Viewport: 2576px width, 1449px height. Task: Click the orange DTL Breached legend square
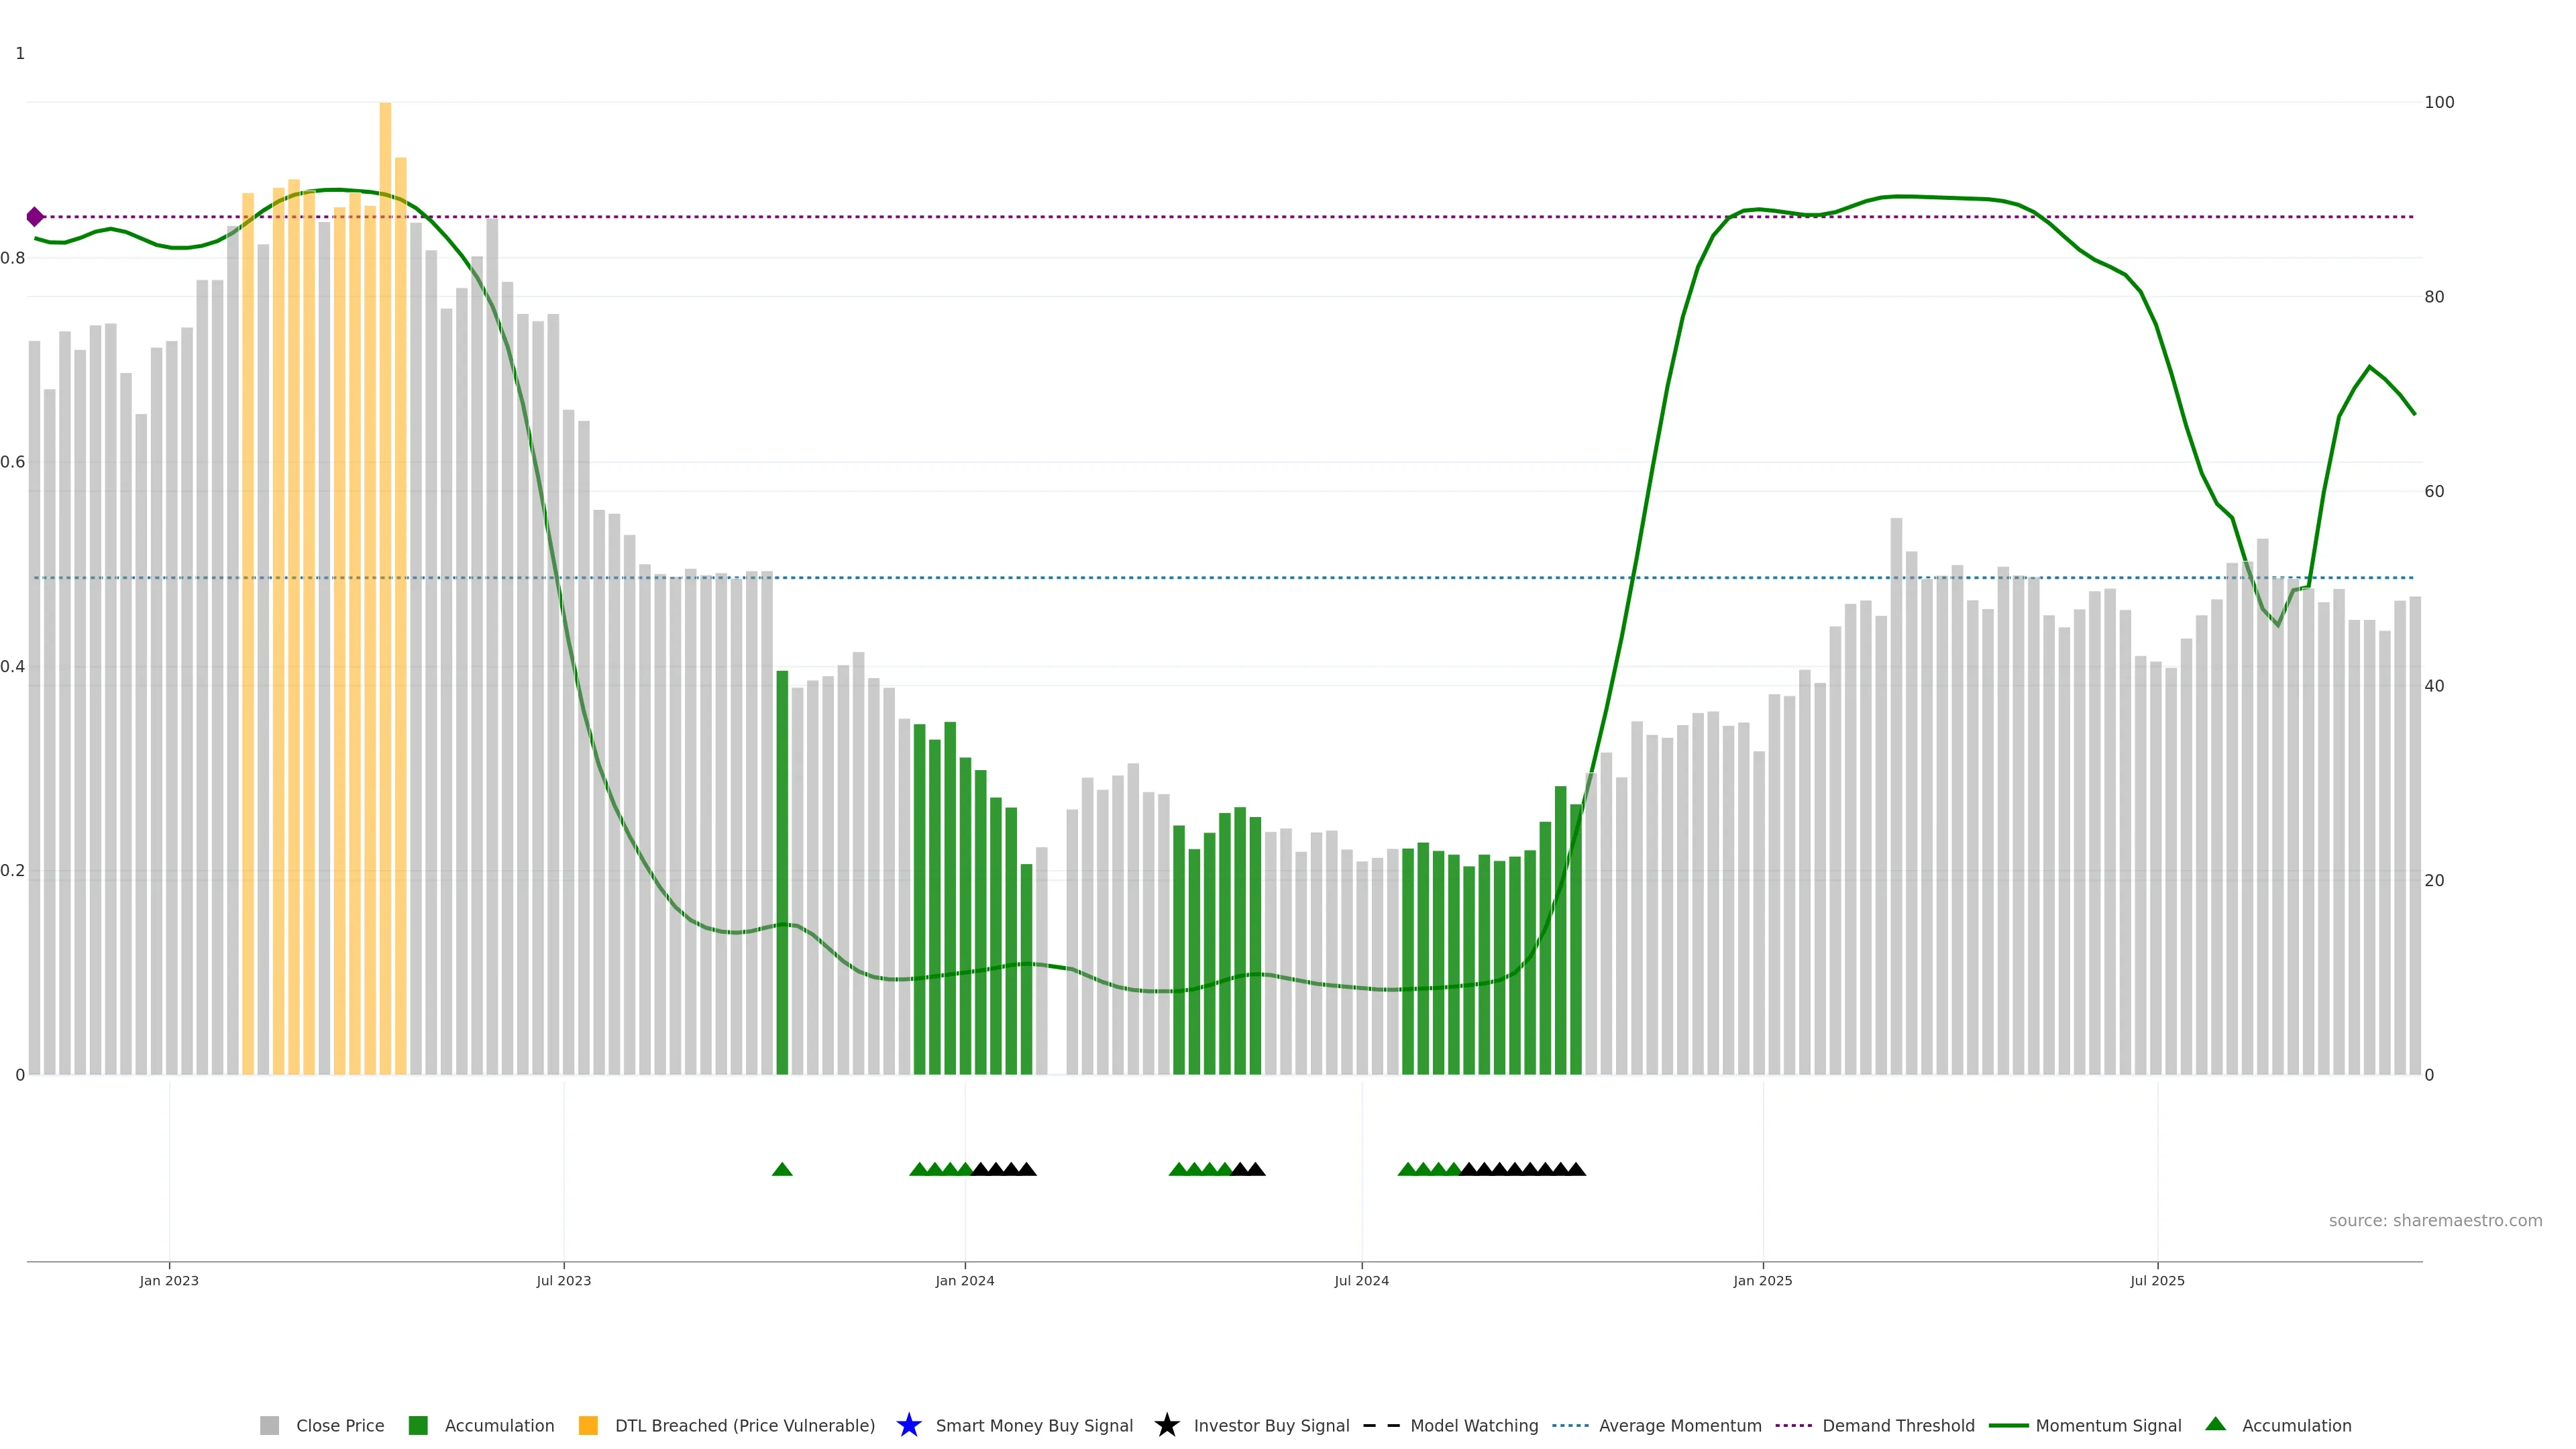(588, 1425)
